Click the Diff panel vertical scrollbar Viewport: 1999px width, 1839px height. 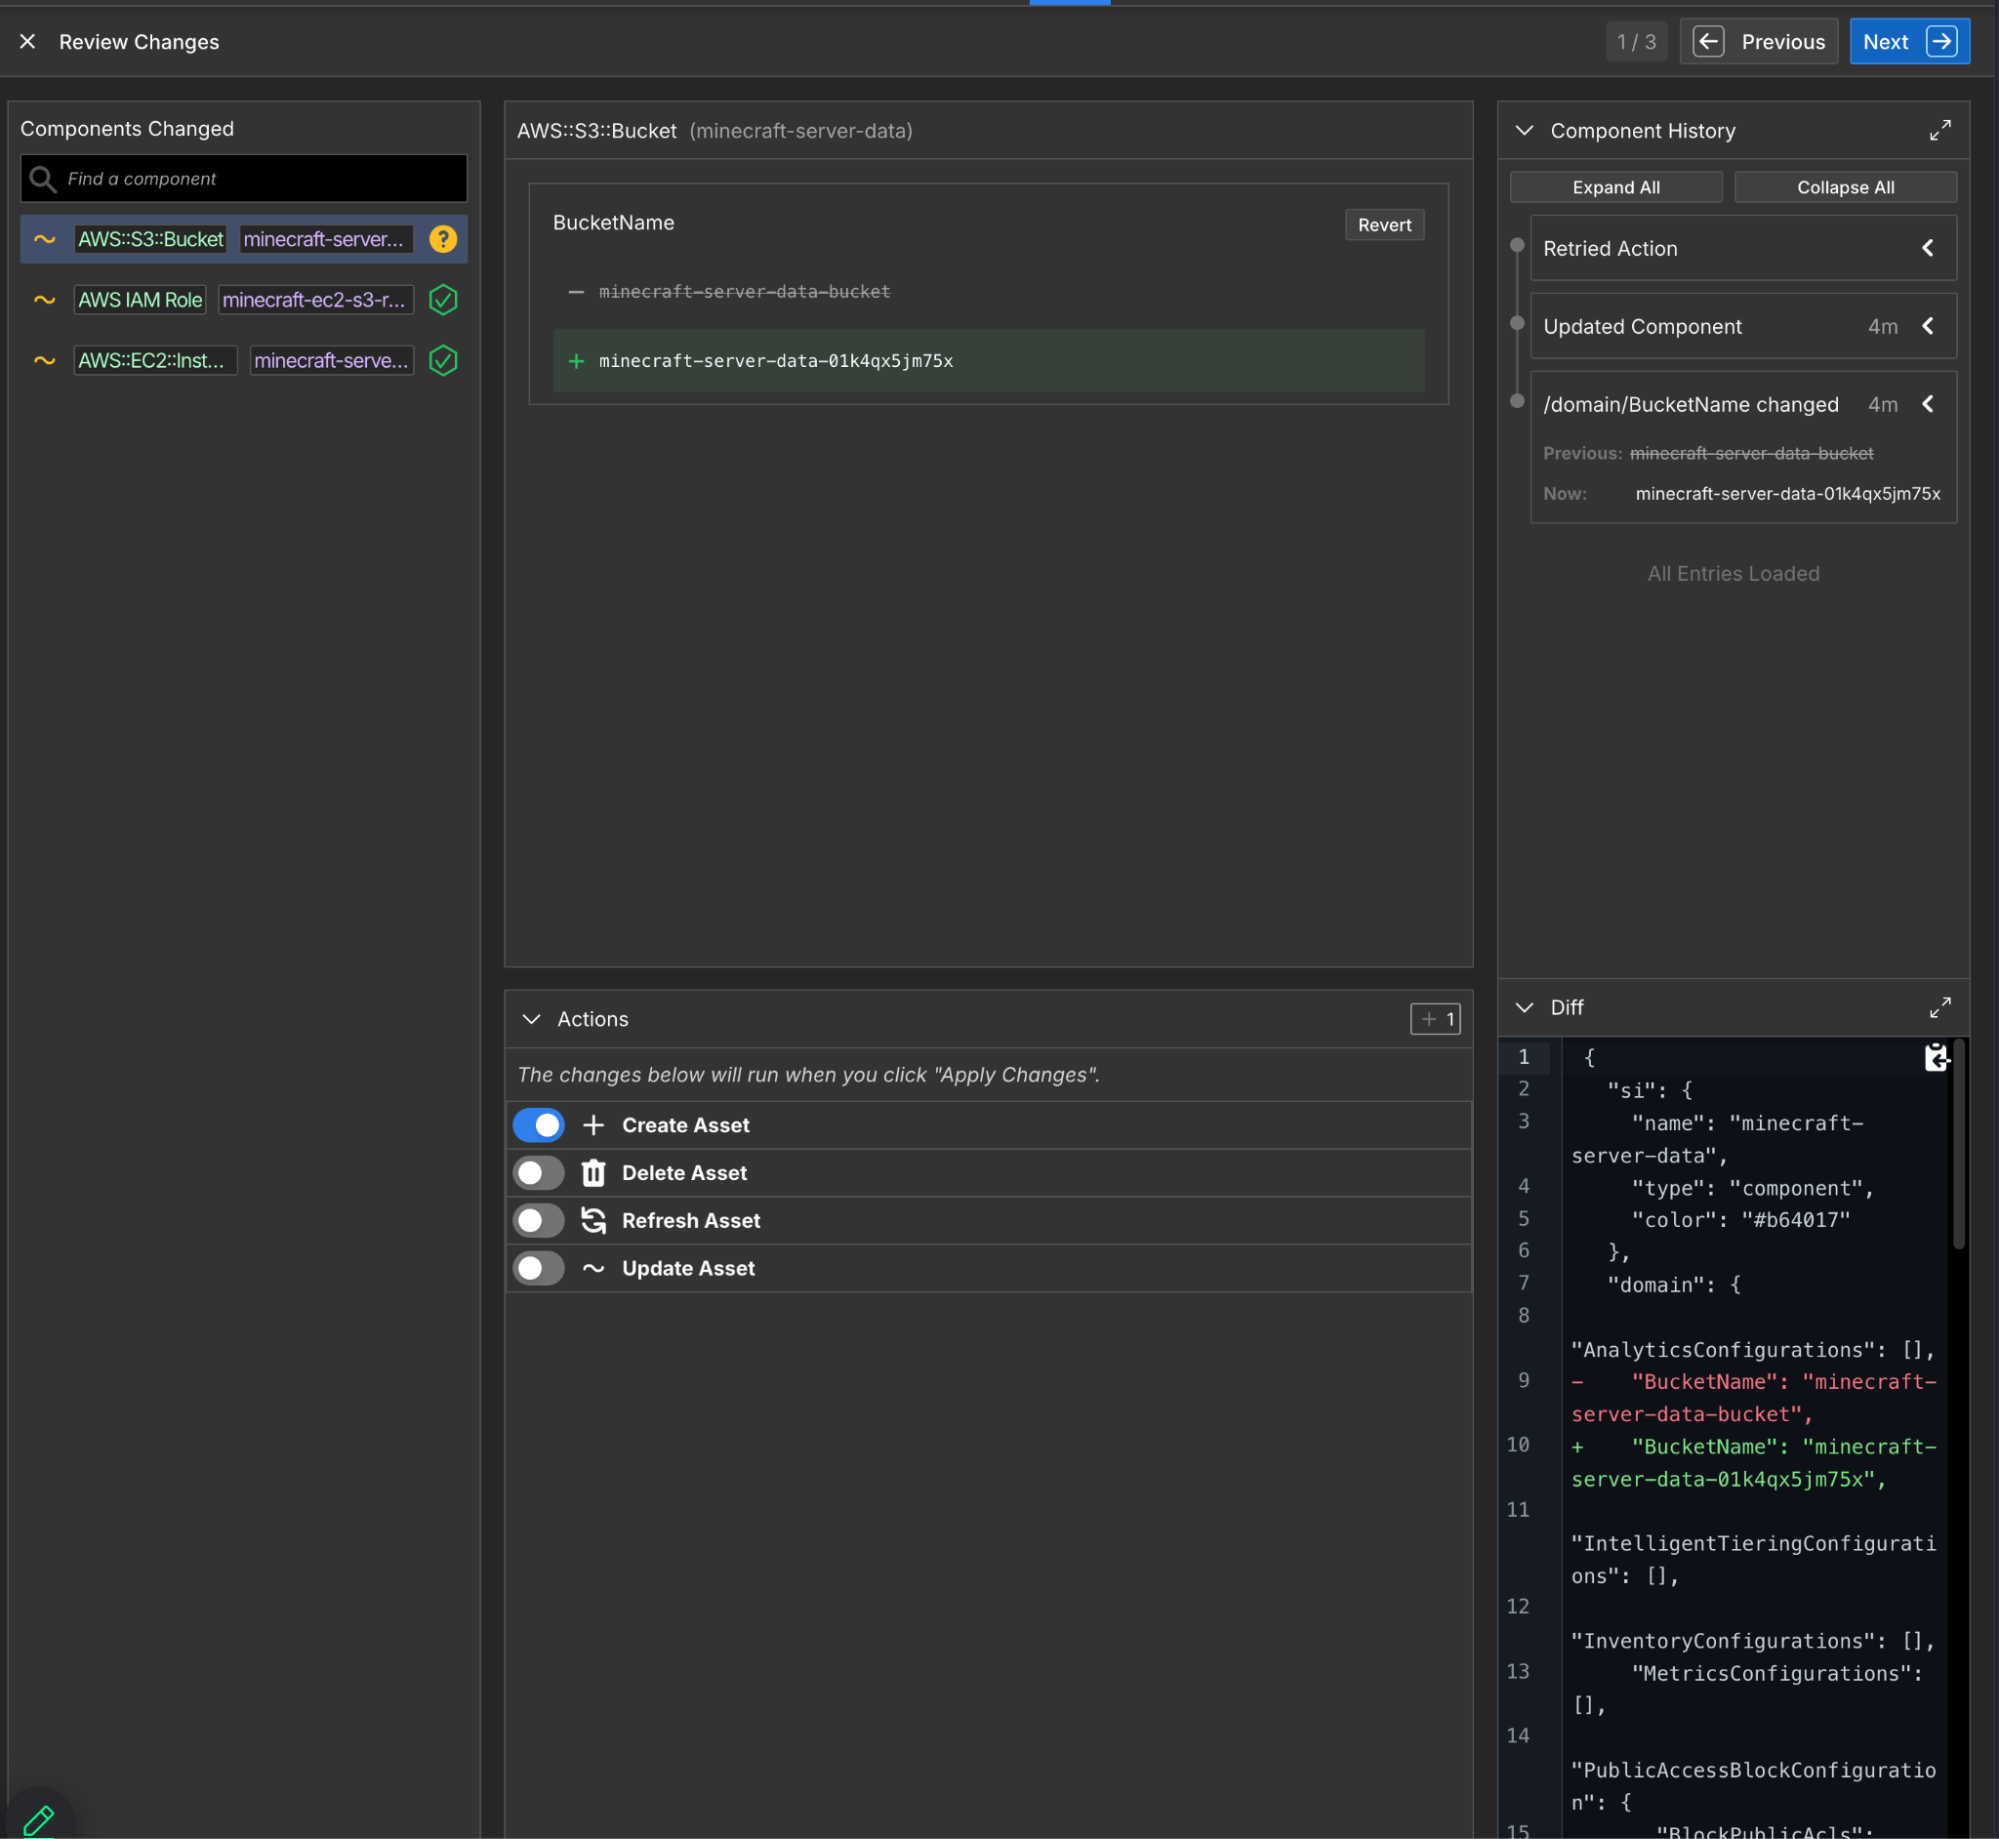(x=1959, y=1145)
